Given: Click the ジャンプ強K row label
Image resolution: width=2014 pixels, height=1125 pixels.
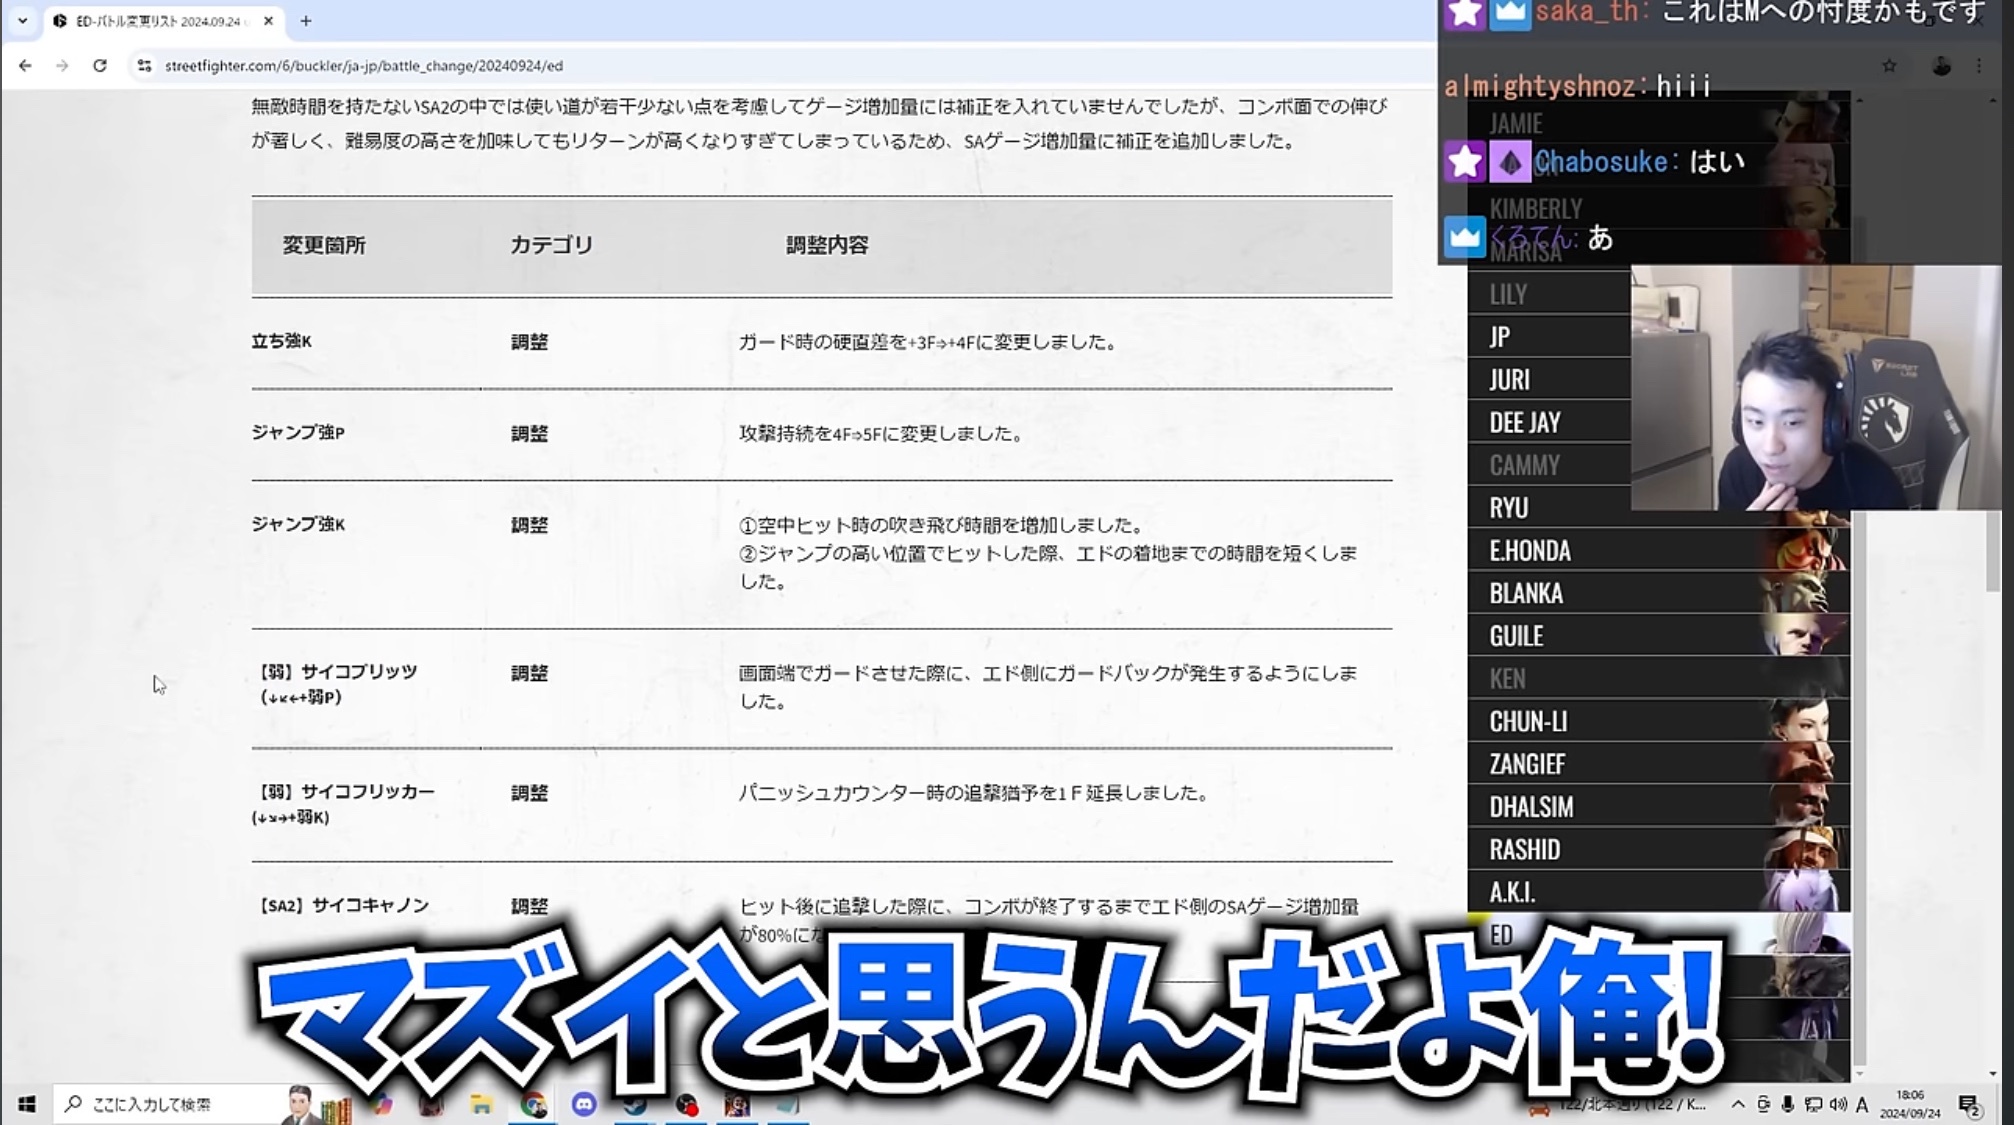Looking at the screenshot, I should (x=298, y=524).
